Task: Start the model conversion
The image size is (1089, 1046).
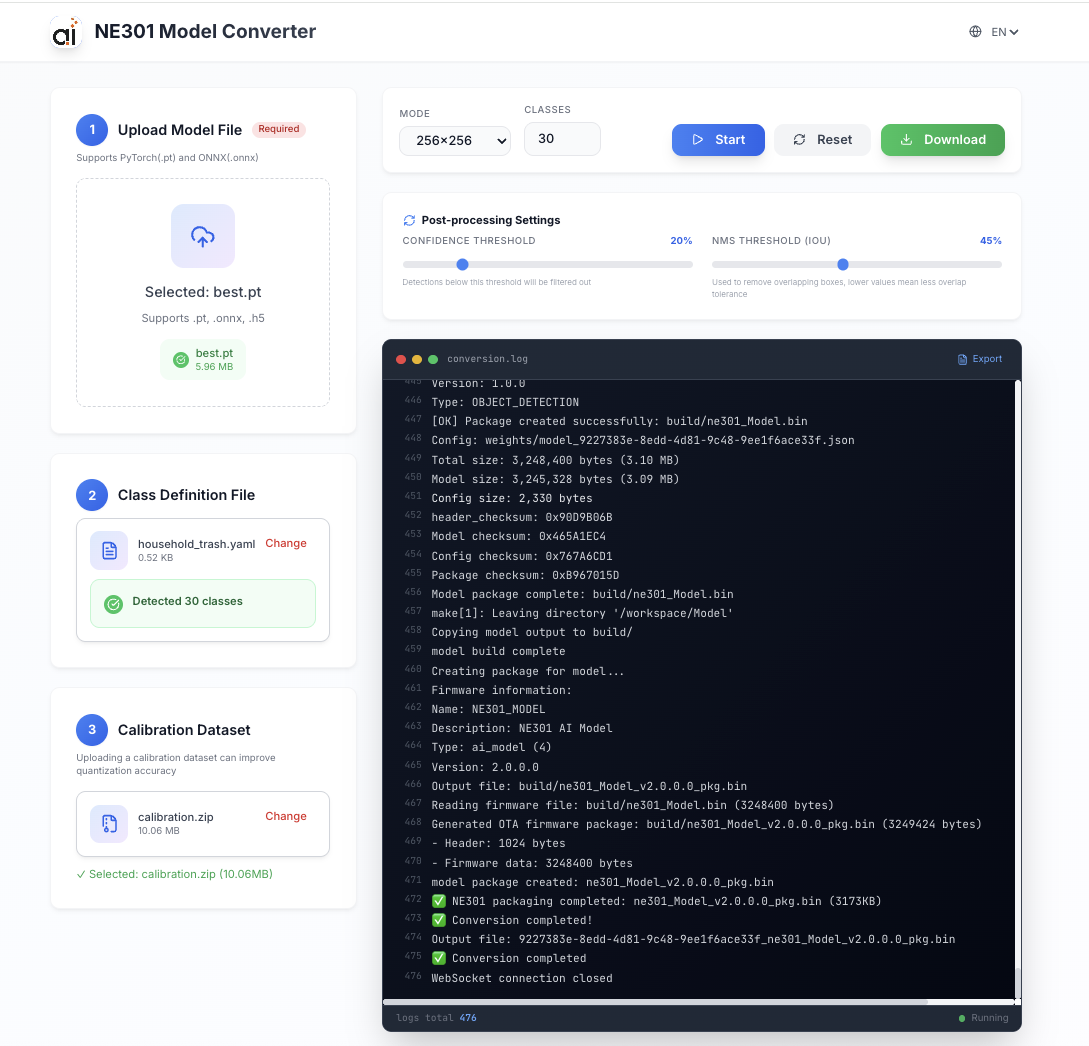Action: click(718, 140)
